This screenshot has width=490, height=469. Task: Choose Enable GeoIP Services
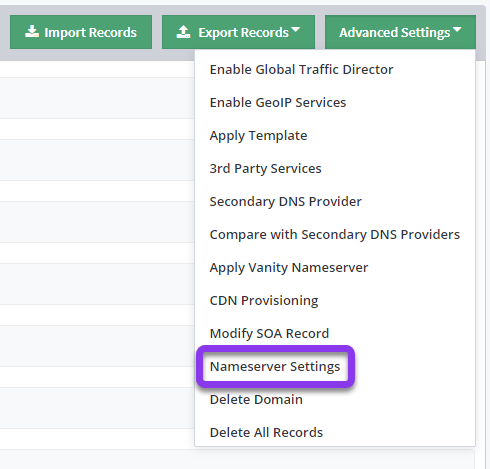[x=278, y=102]
